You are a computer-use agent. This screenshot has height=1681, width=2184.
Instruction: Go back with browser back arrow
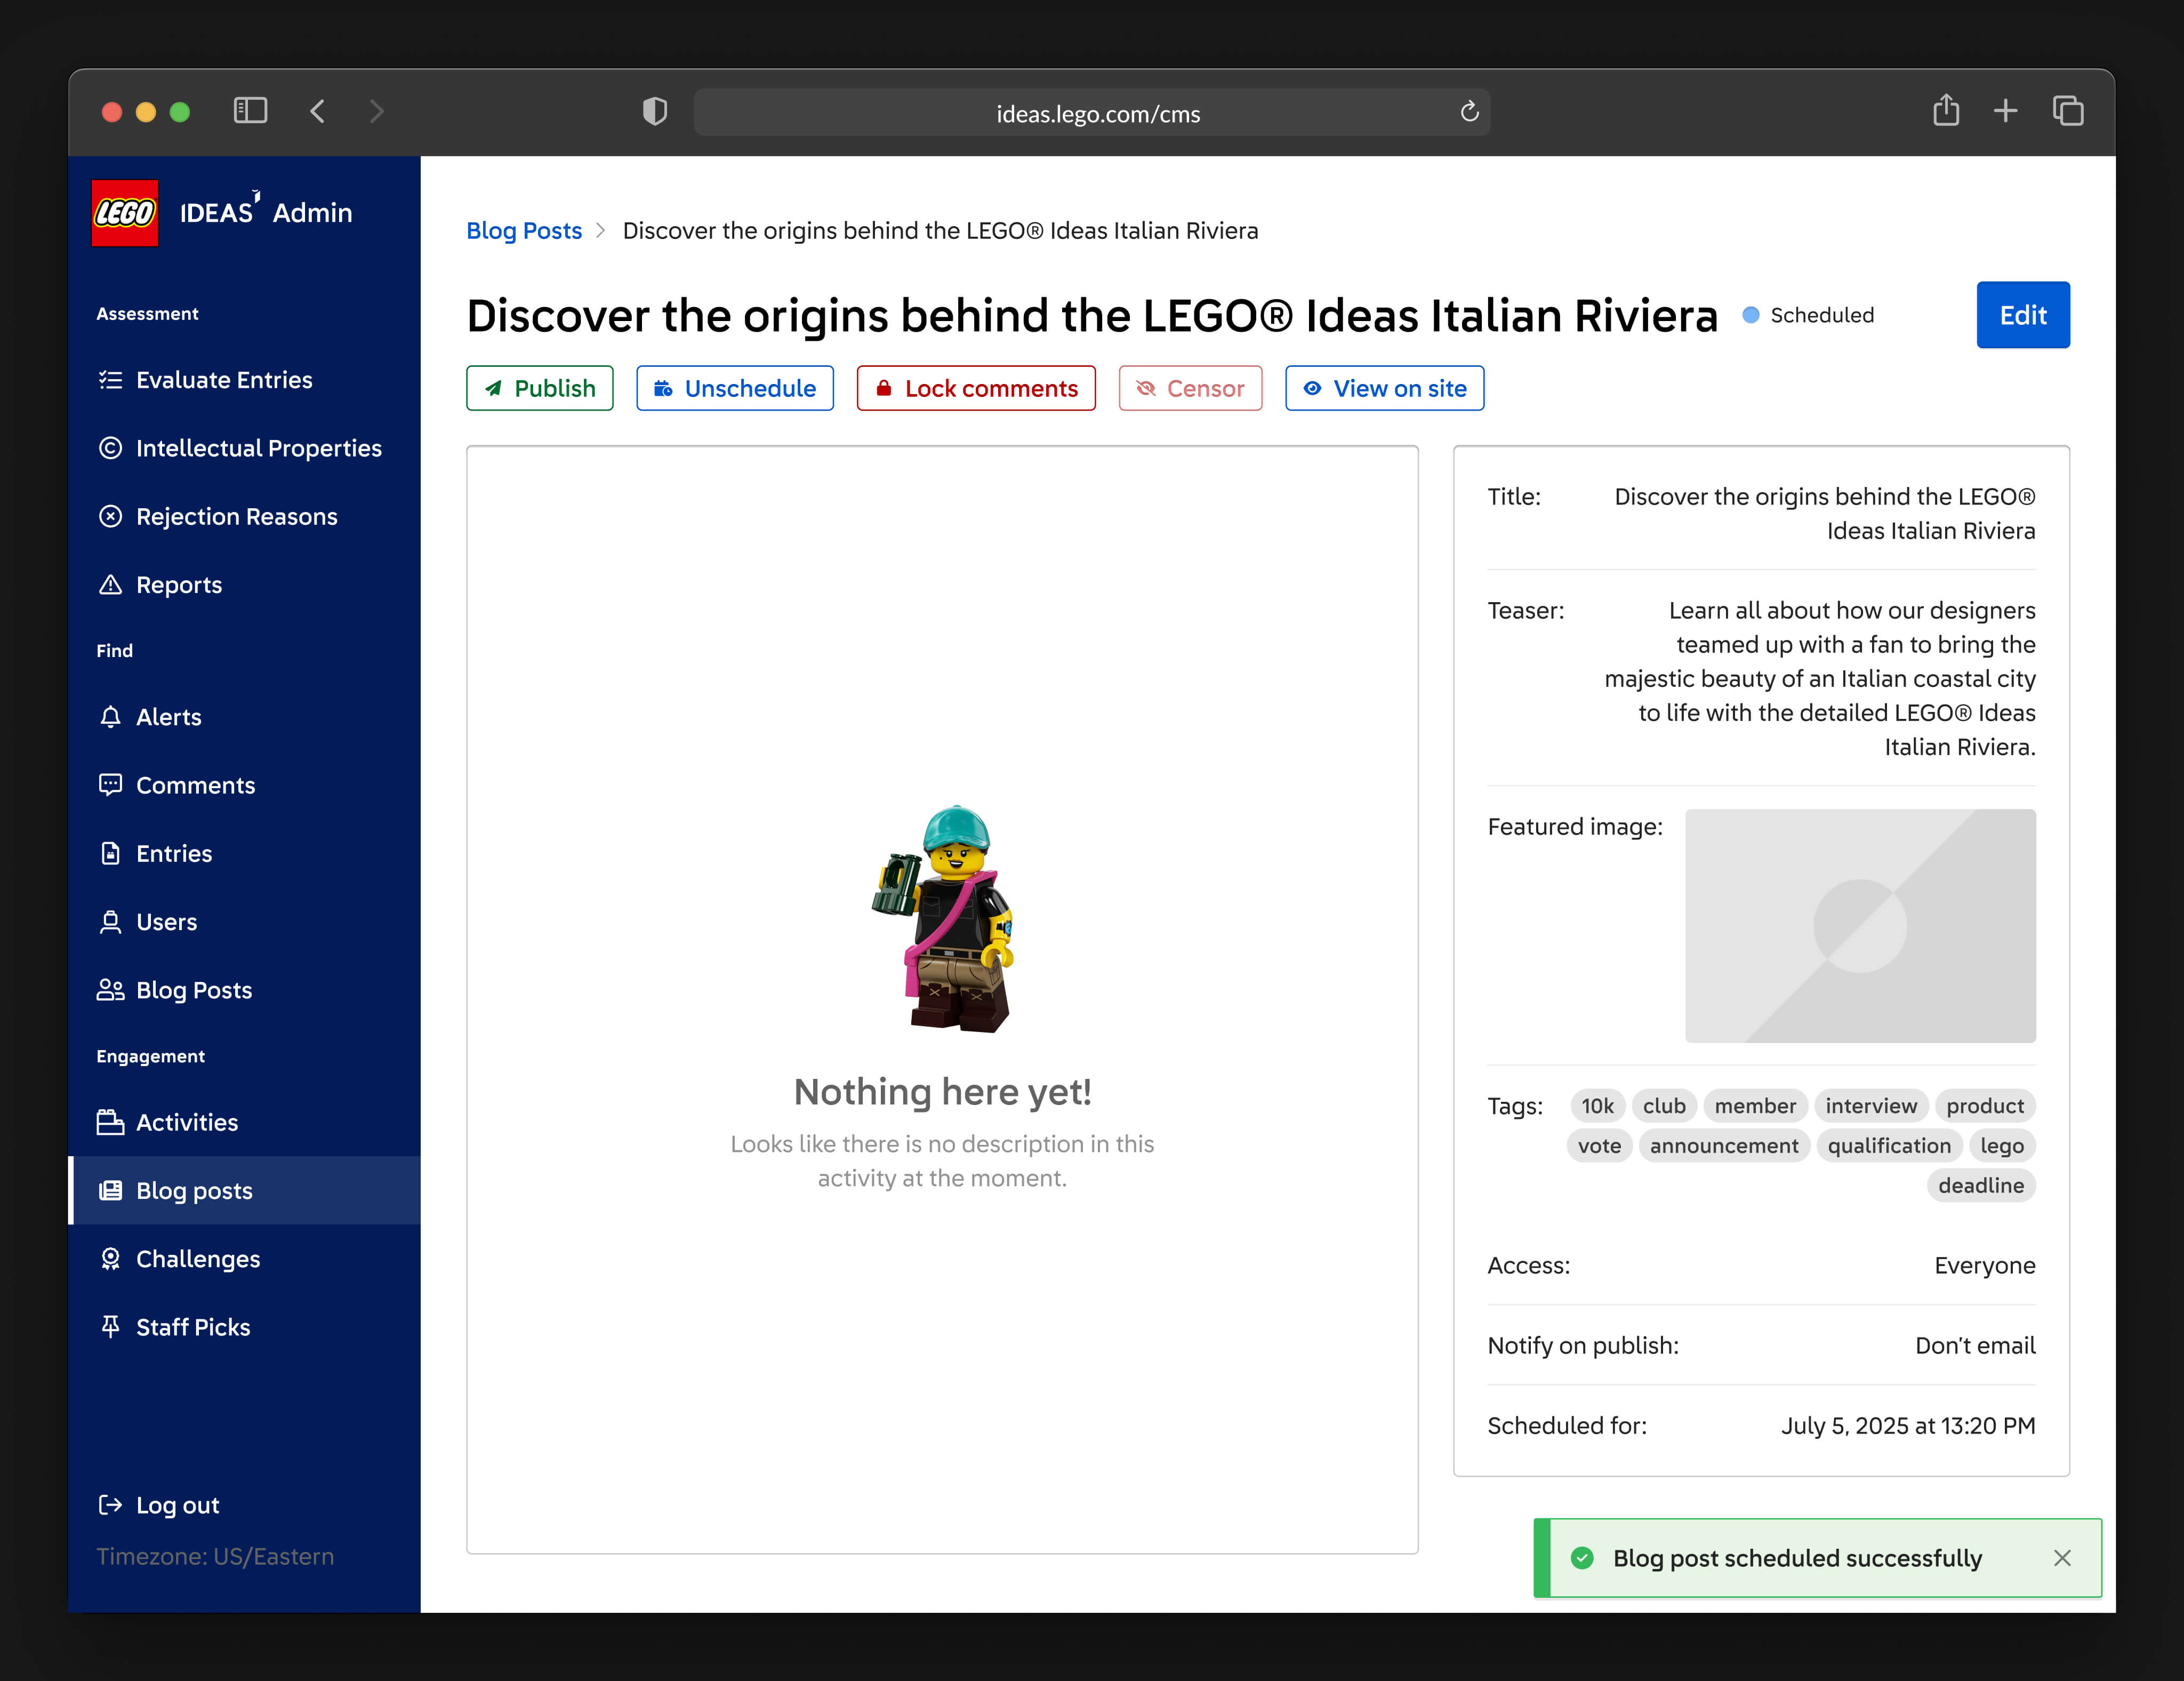tap(318, 111)
